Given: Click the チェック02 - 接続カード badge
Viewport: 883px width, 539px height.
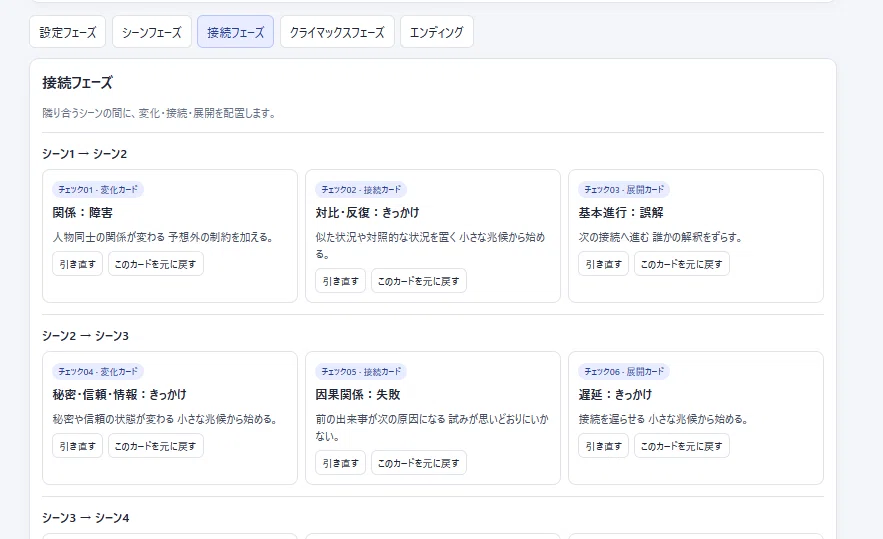Looking at the screenshot, I should coord(361,190).
